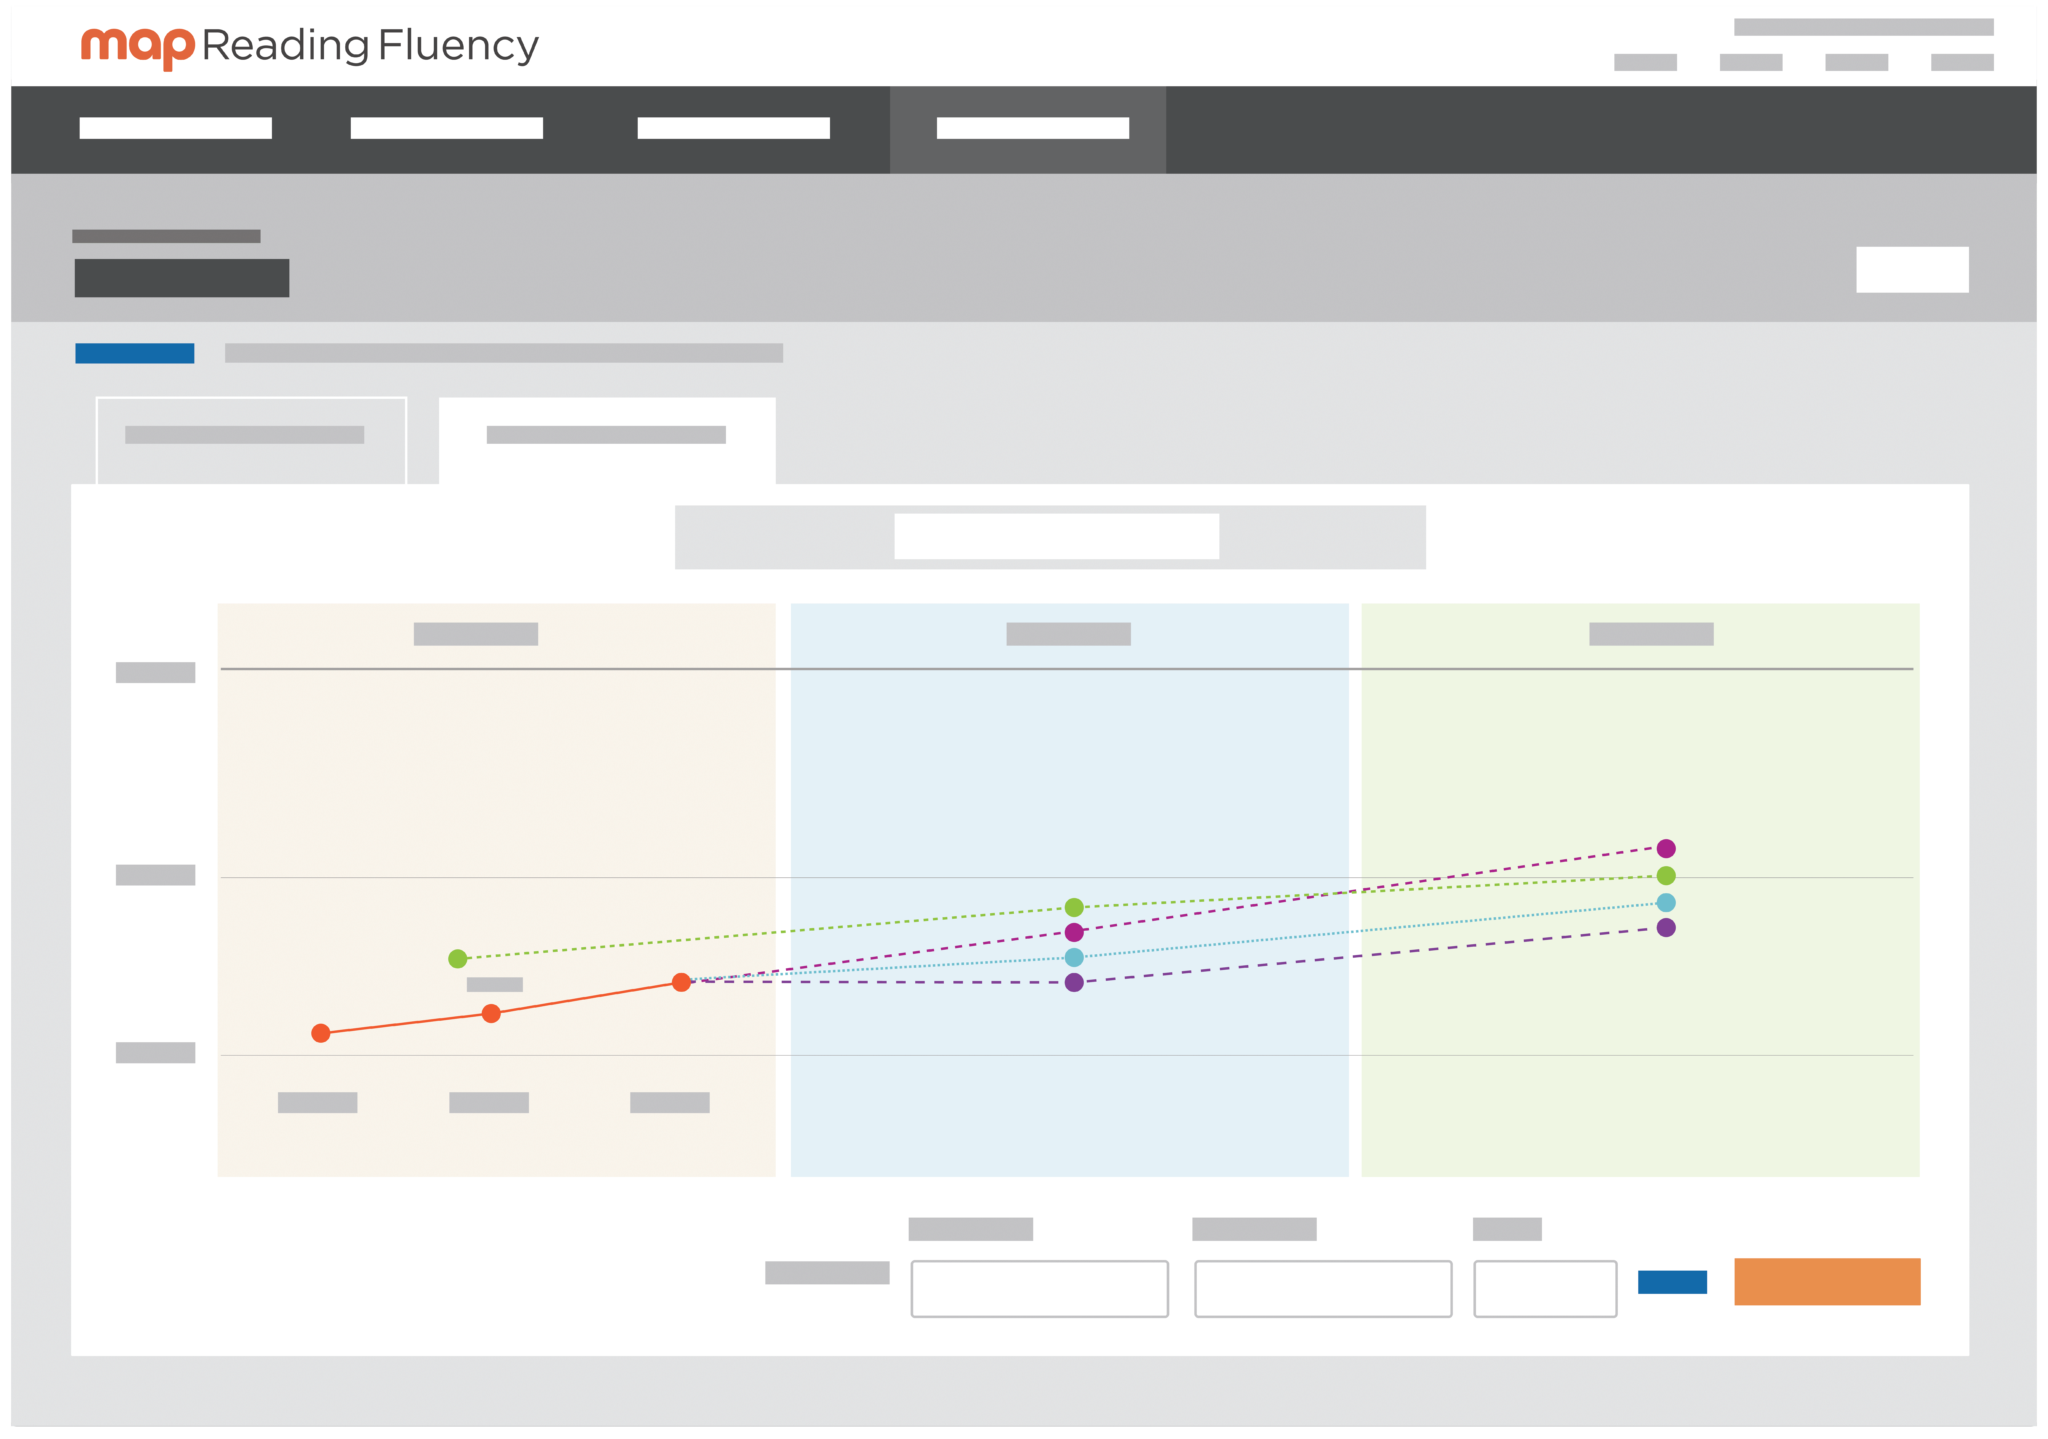The width and height of the screenshot is (2048, 1439).
Task: Open the small third dropdown field at the bottom
Action: 1545,1290
